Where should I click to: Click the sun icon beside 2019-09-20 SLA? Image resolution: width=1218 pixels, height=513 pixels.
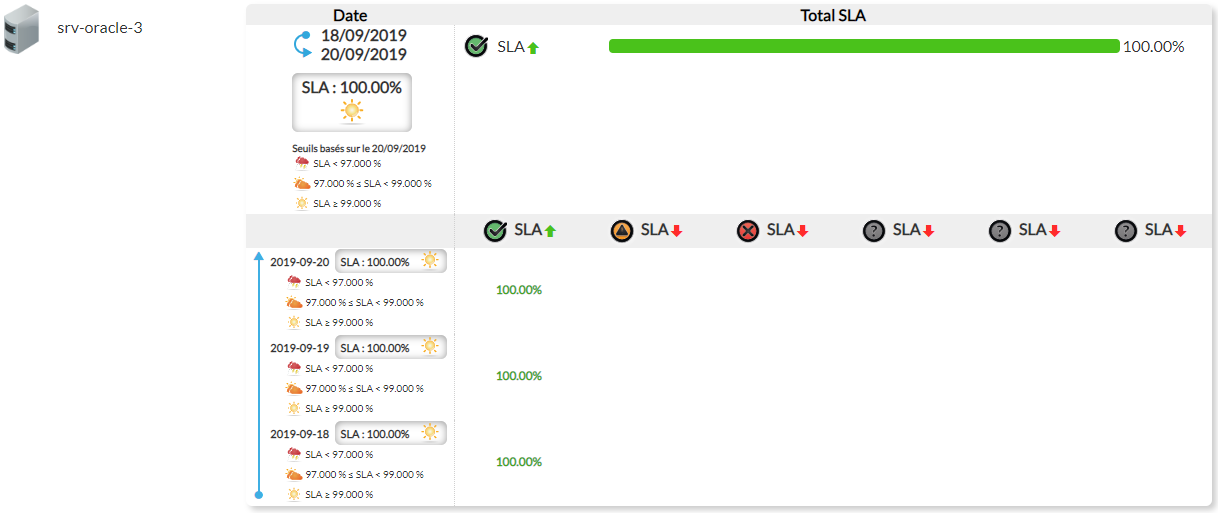pyautogui.click(x=430, y=261)
